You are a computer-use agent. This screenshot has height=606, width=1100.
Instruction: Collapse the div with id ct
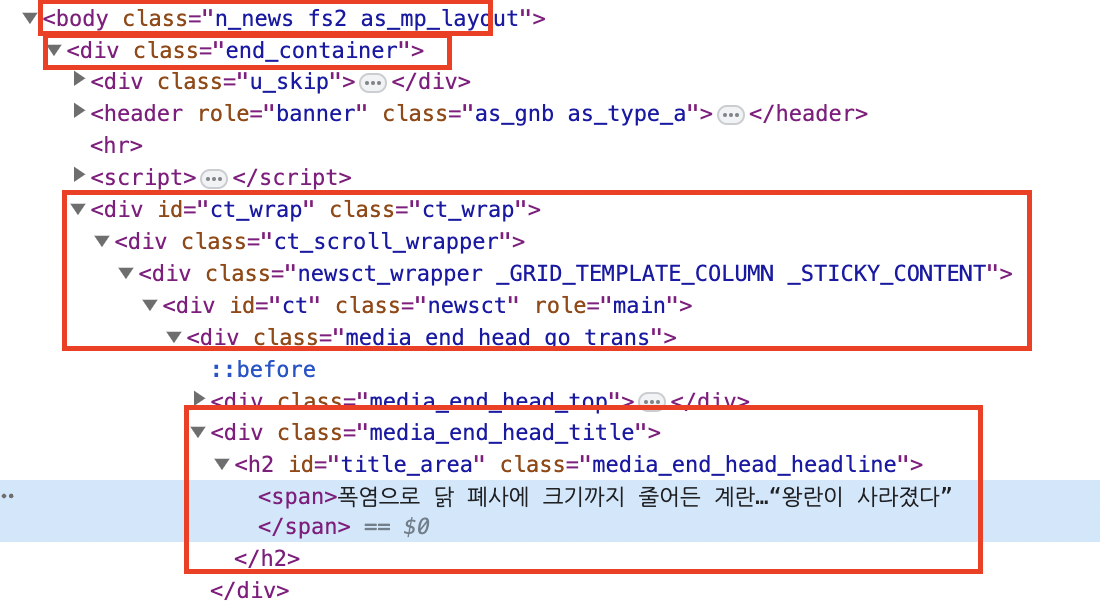pos(149,305)
